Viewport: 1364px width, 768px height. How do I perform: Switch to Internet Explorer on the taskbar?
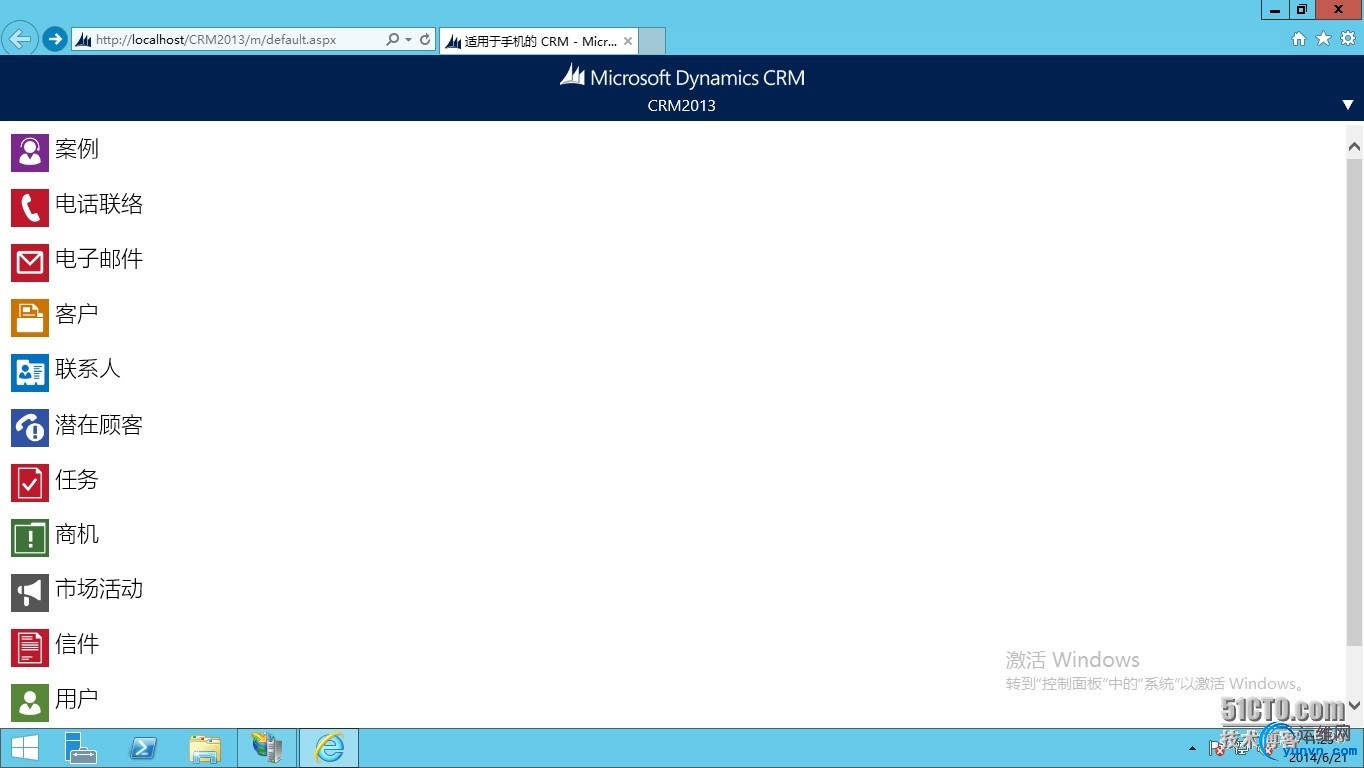pyautogui.click(x=329, y=748)
